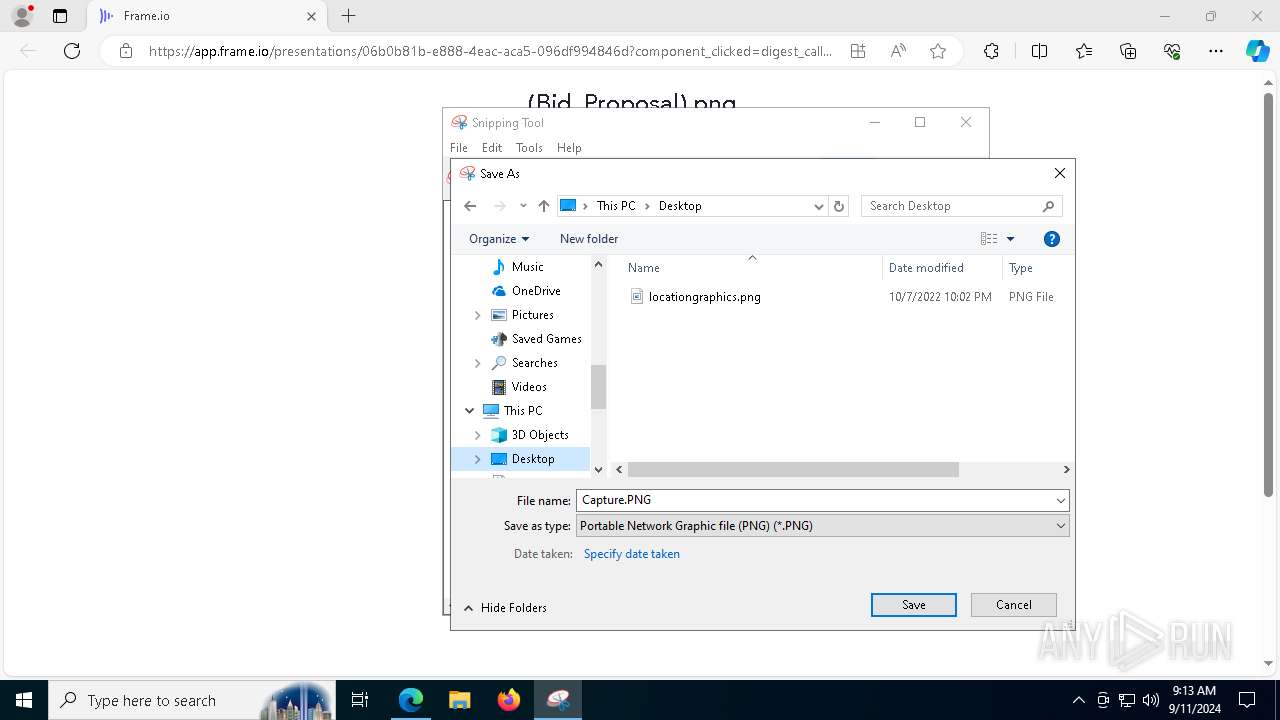Open Browser essentials icon
The image size is (1280, 720).
[1172, 51]
